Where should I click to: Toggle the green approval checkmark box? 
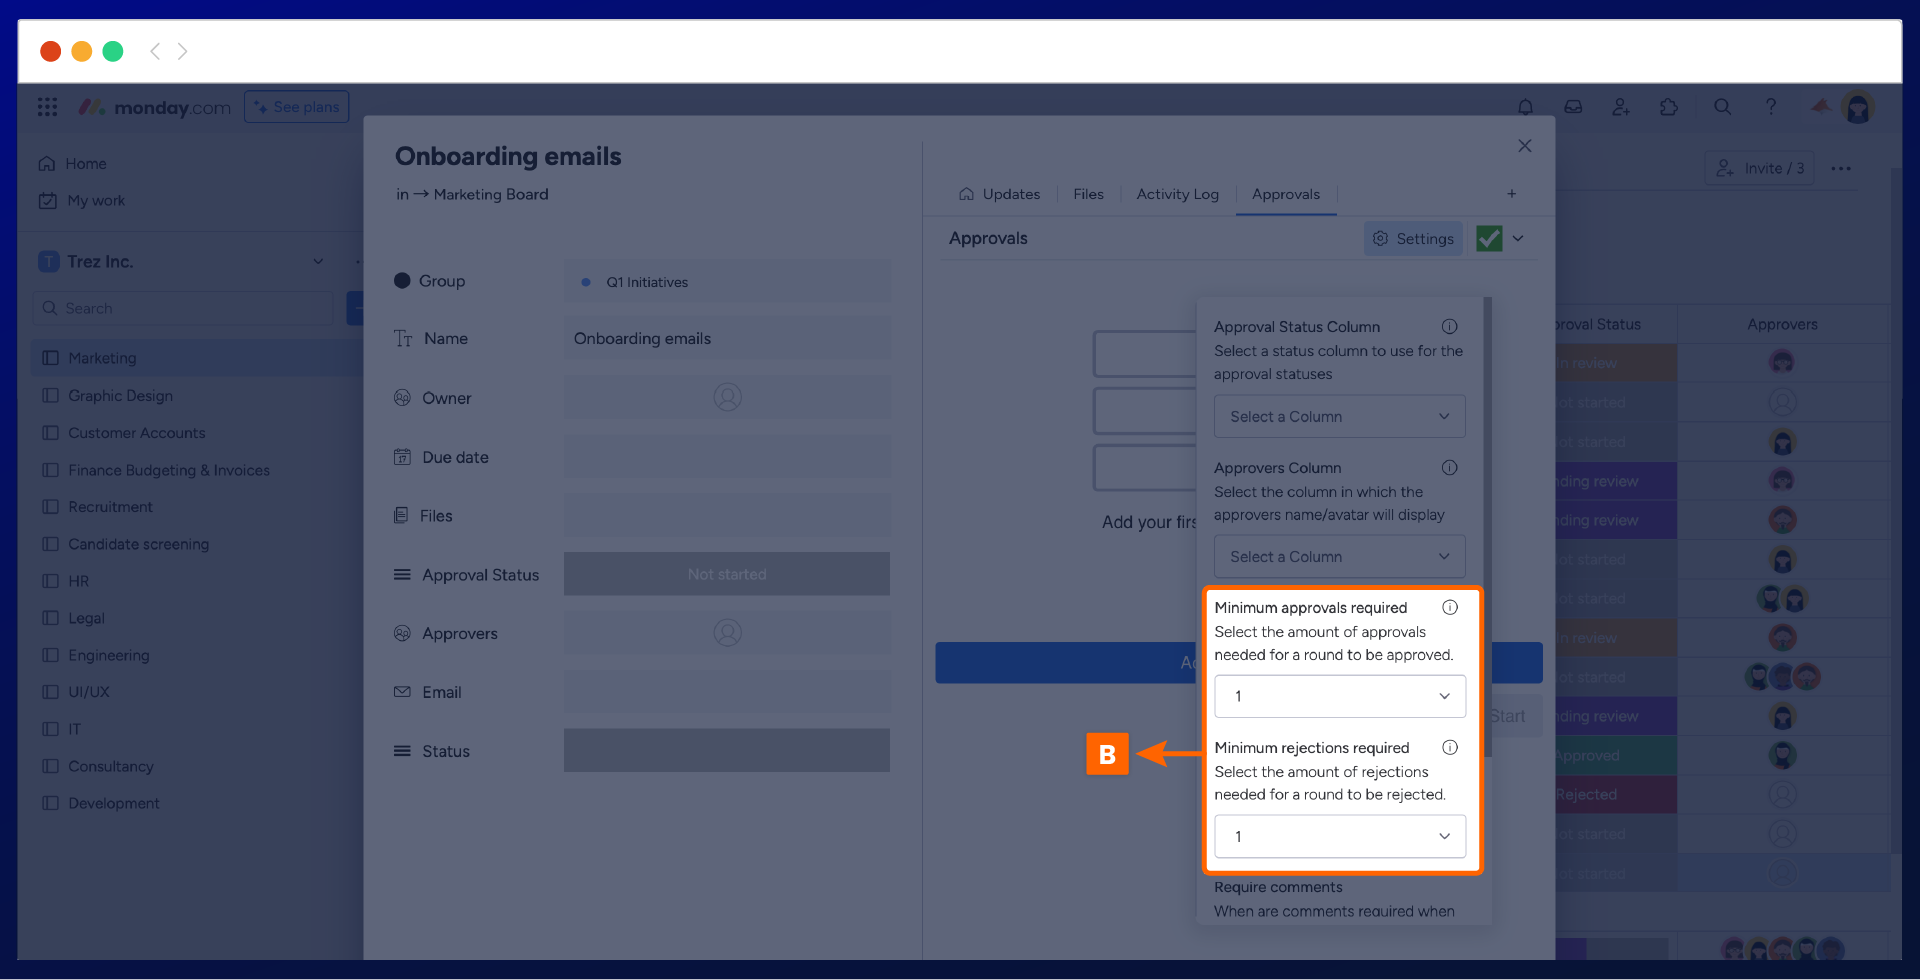1489,239
